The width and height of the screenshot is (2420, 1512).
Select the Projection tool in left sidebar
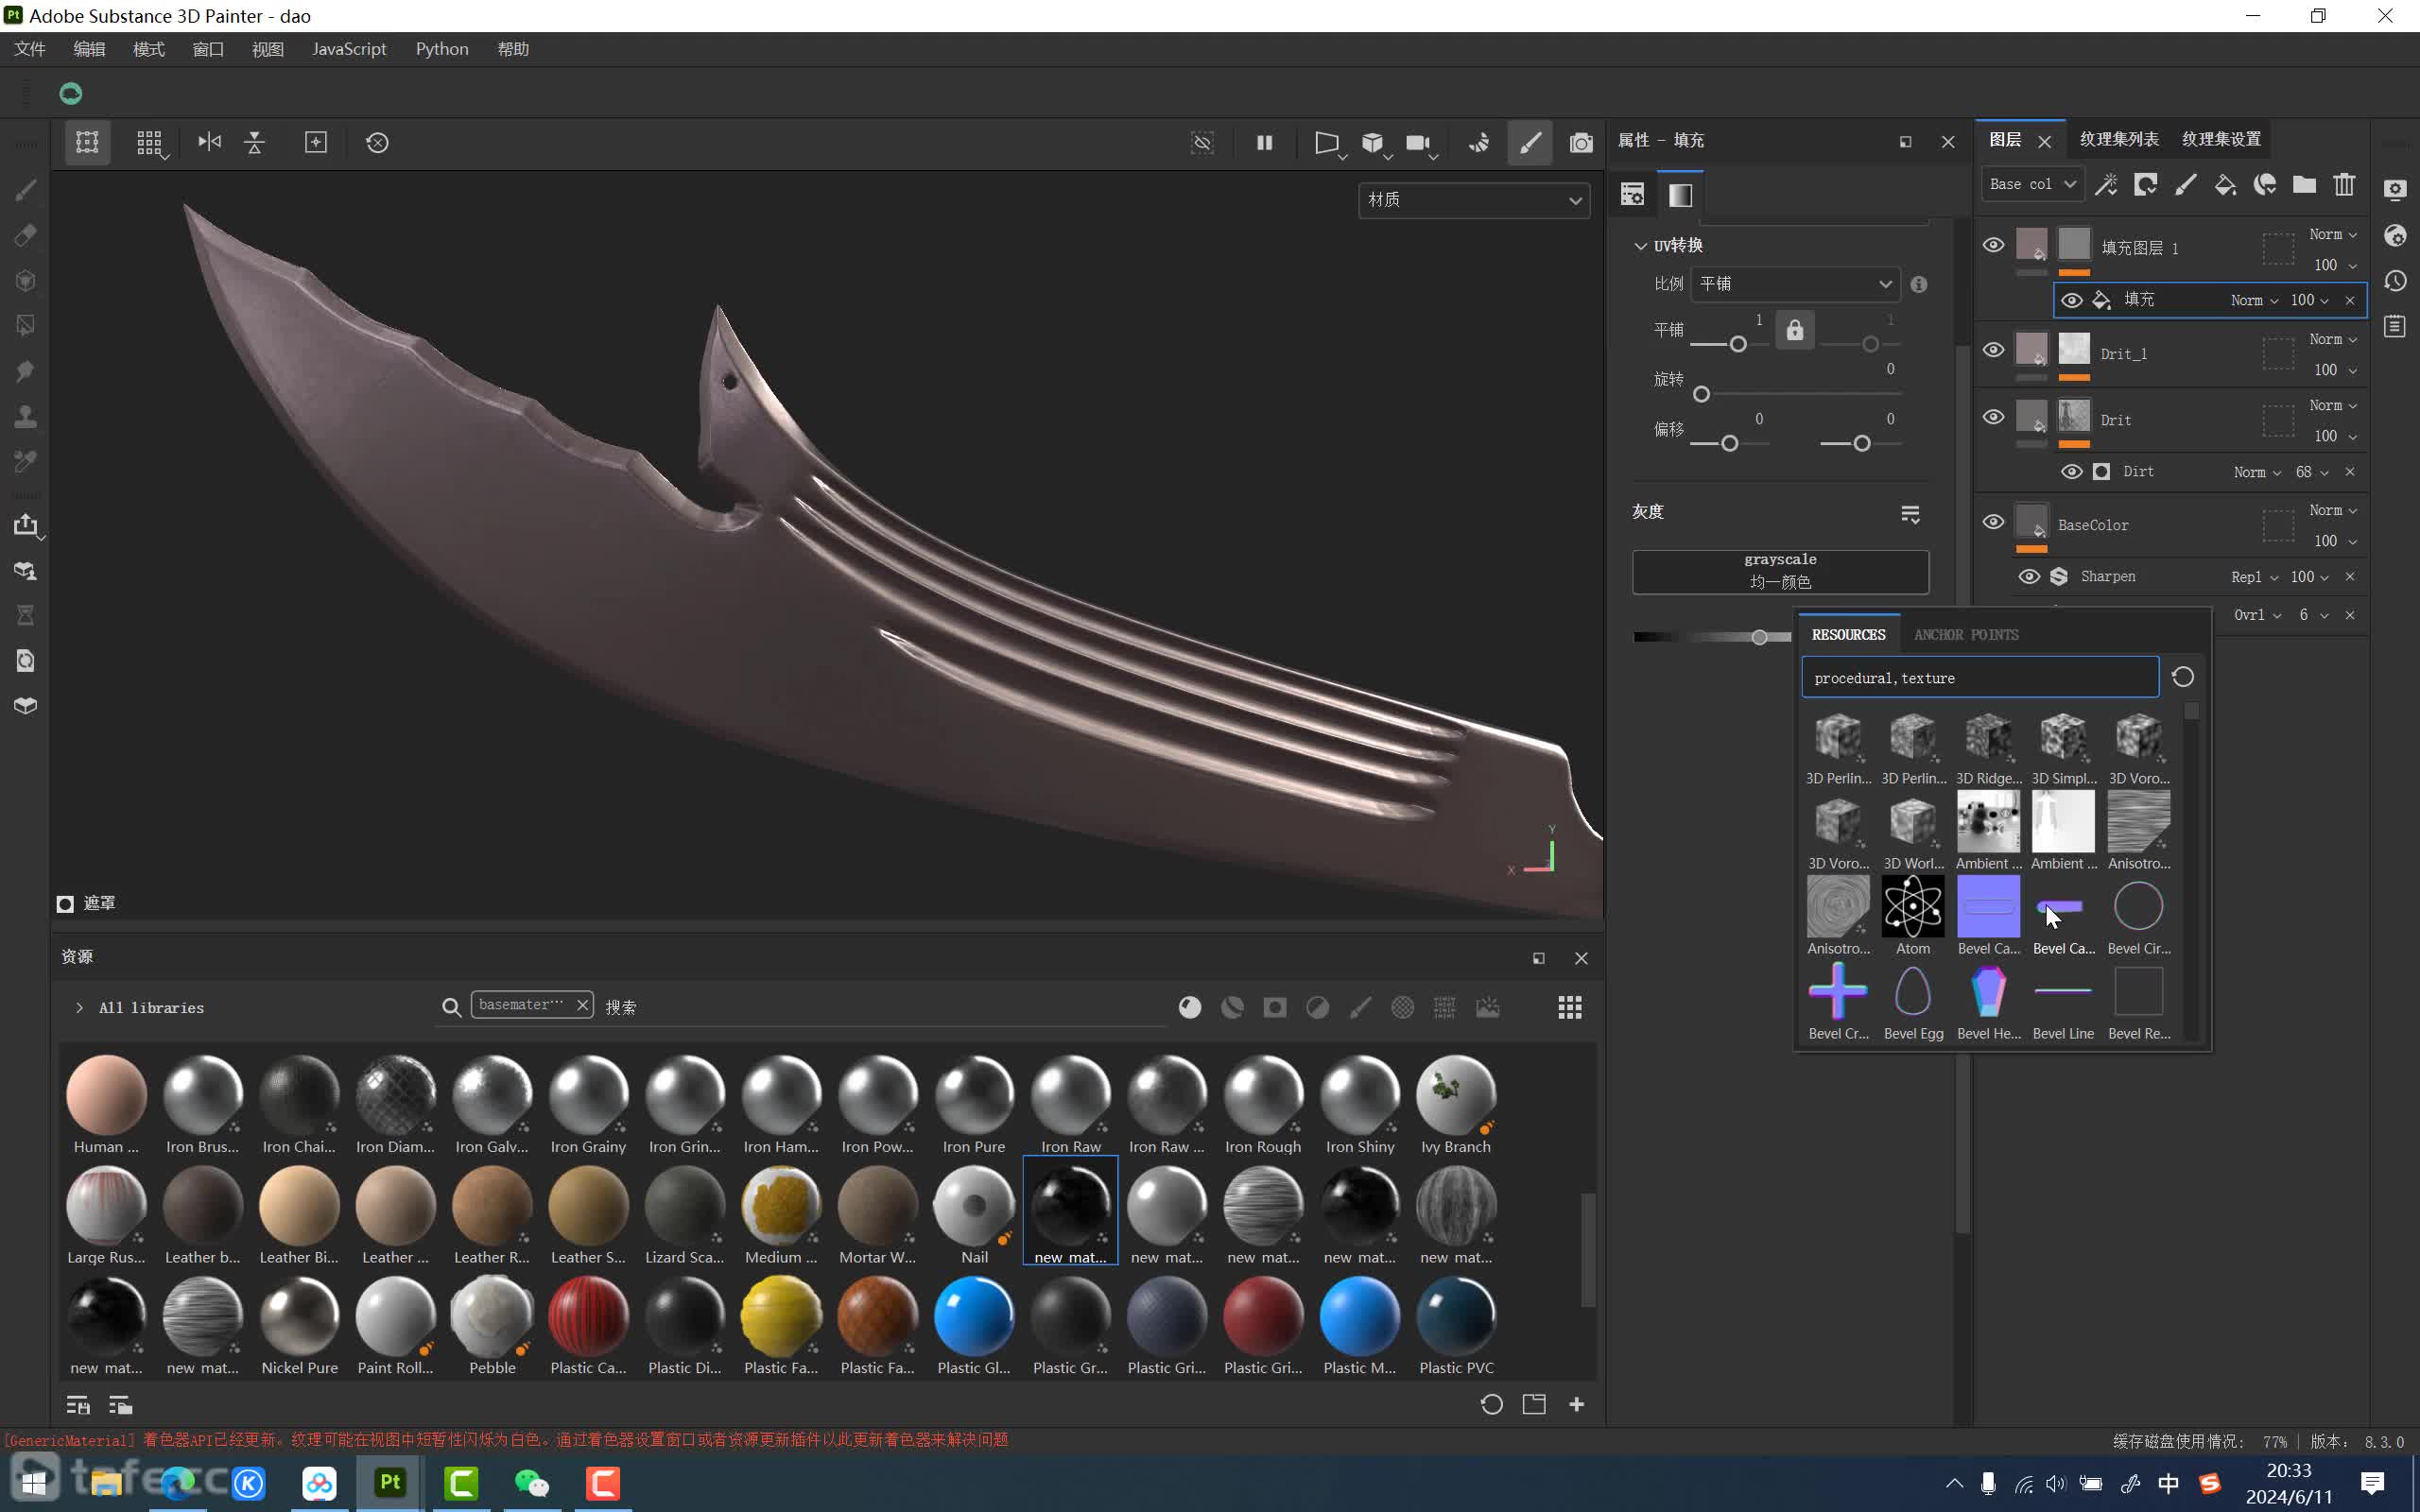click(x=26, y=280)
